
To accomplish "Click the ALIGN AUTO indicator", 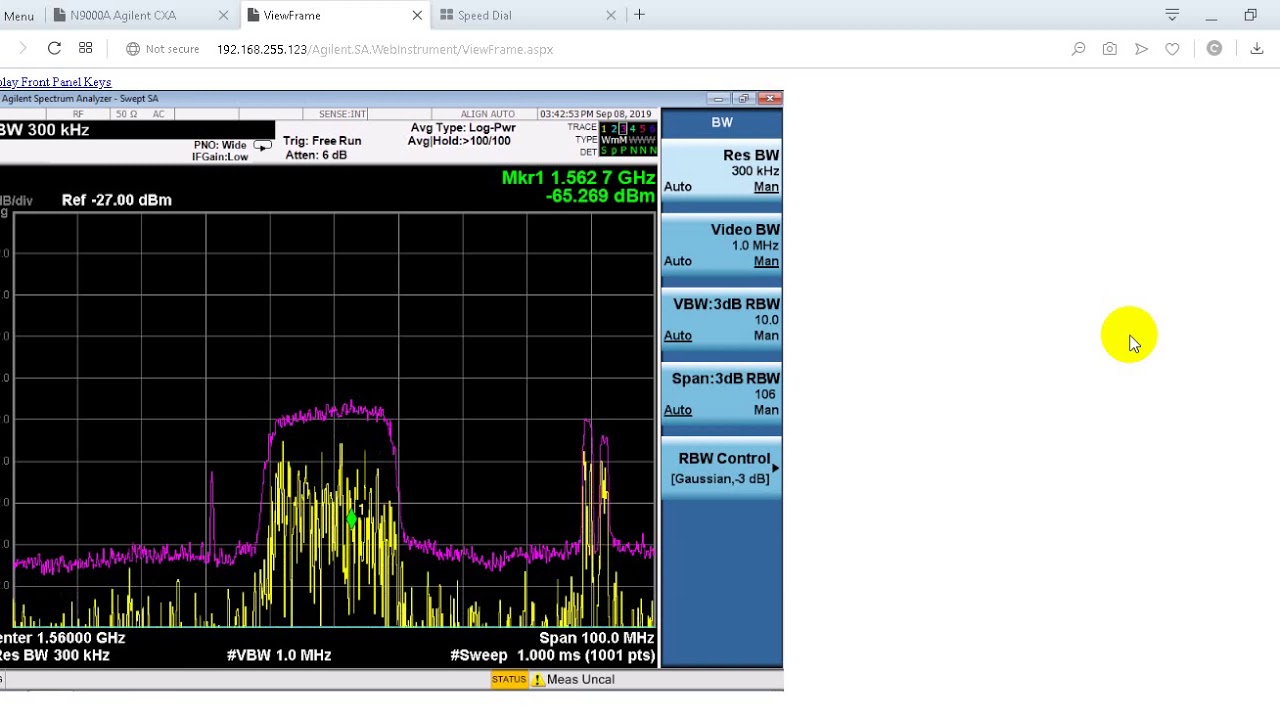I will [x=488, y=114].
